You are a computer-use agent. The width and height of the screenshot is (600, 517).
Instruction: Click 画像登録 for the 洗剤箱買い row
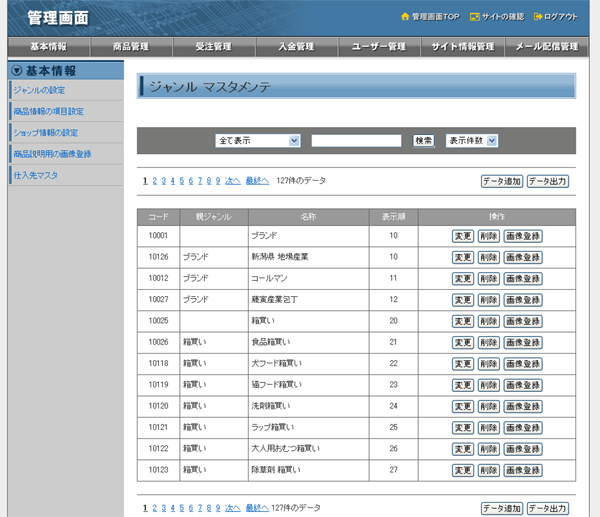click(x=523, y=406)
